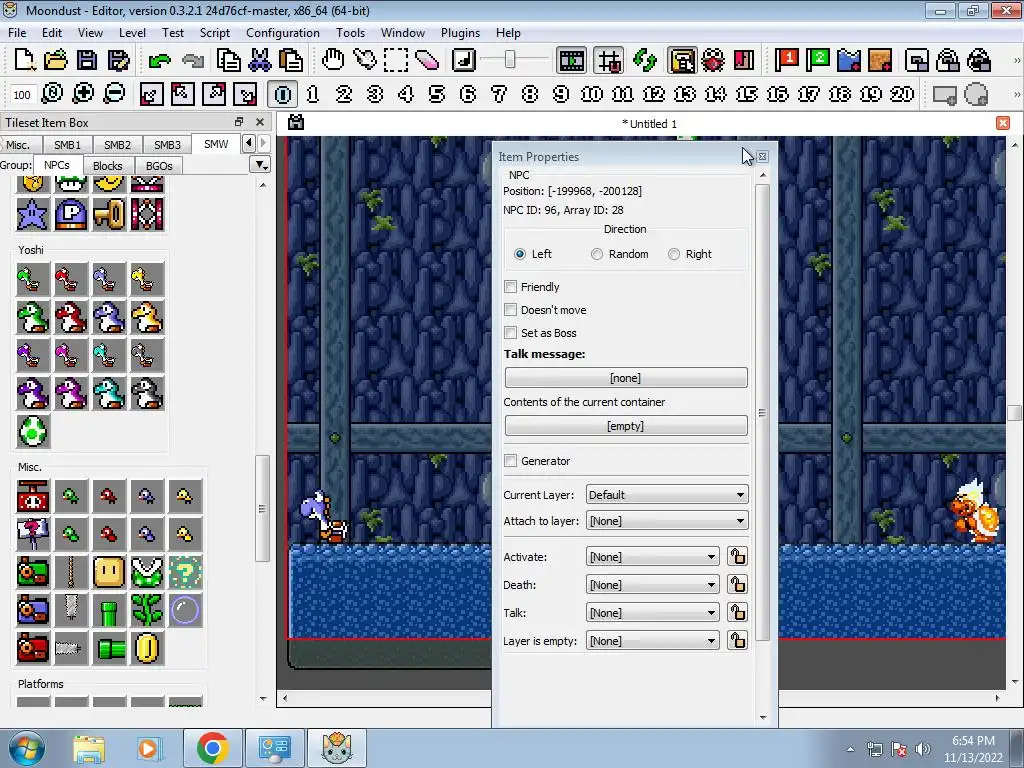Adjust the toolbar zoom slider handle

point(510,60)
